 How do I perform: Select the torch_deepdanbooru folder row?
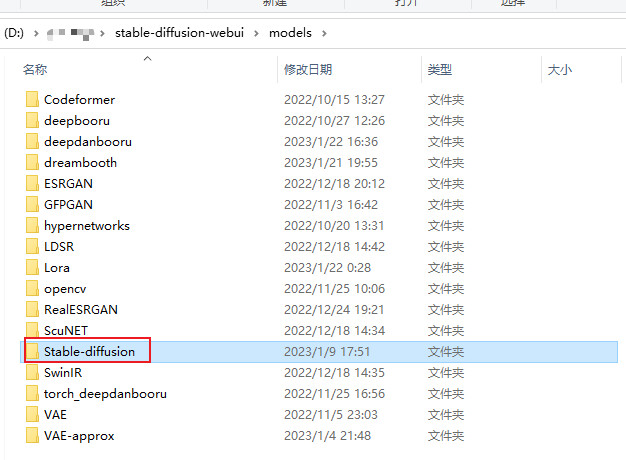[x=105, y=394]
